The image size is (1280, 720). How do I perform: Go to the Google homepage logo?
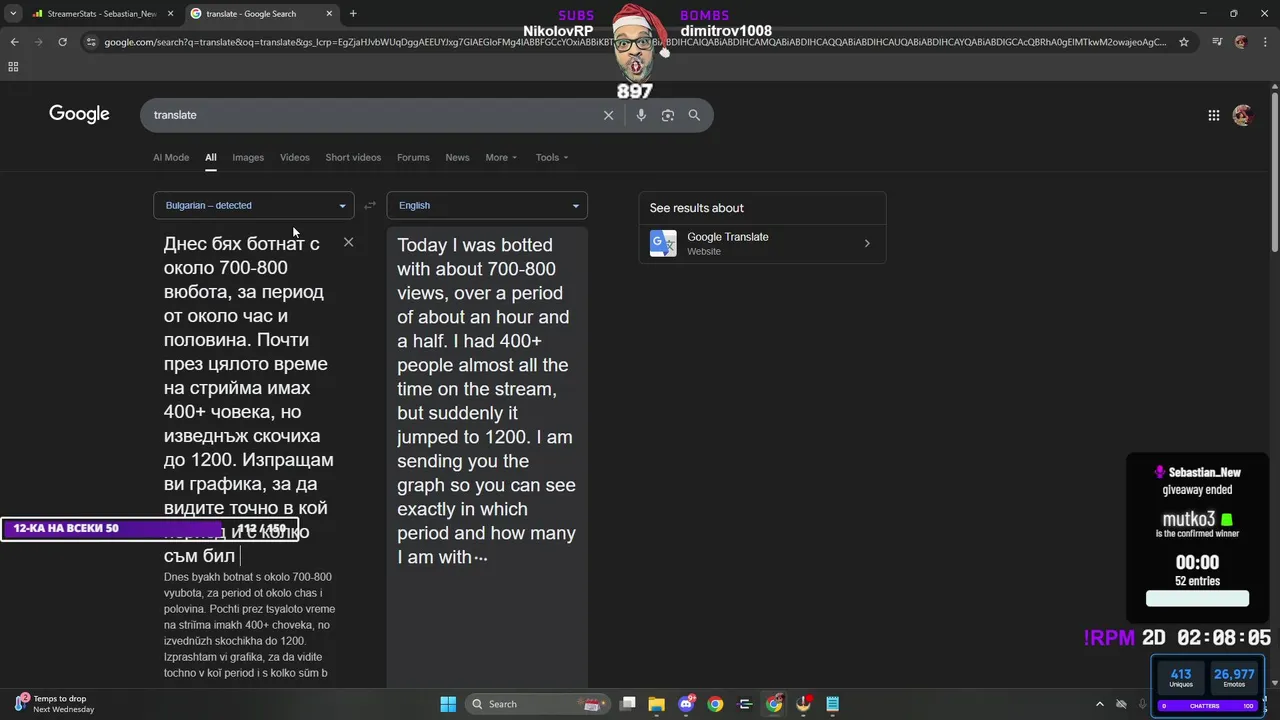coord(79,114)
